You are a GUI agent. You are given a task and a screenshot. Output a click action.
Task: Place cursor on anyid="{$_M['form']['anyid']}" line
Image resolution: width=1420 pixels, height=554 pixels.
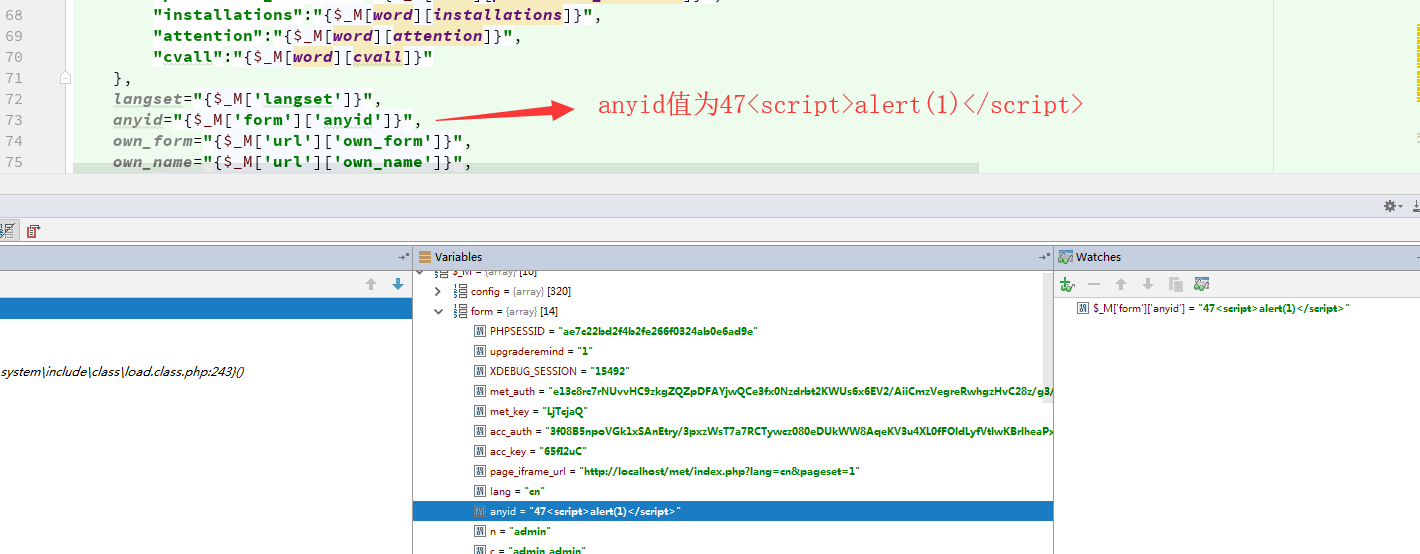pos(267,120)
